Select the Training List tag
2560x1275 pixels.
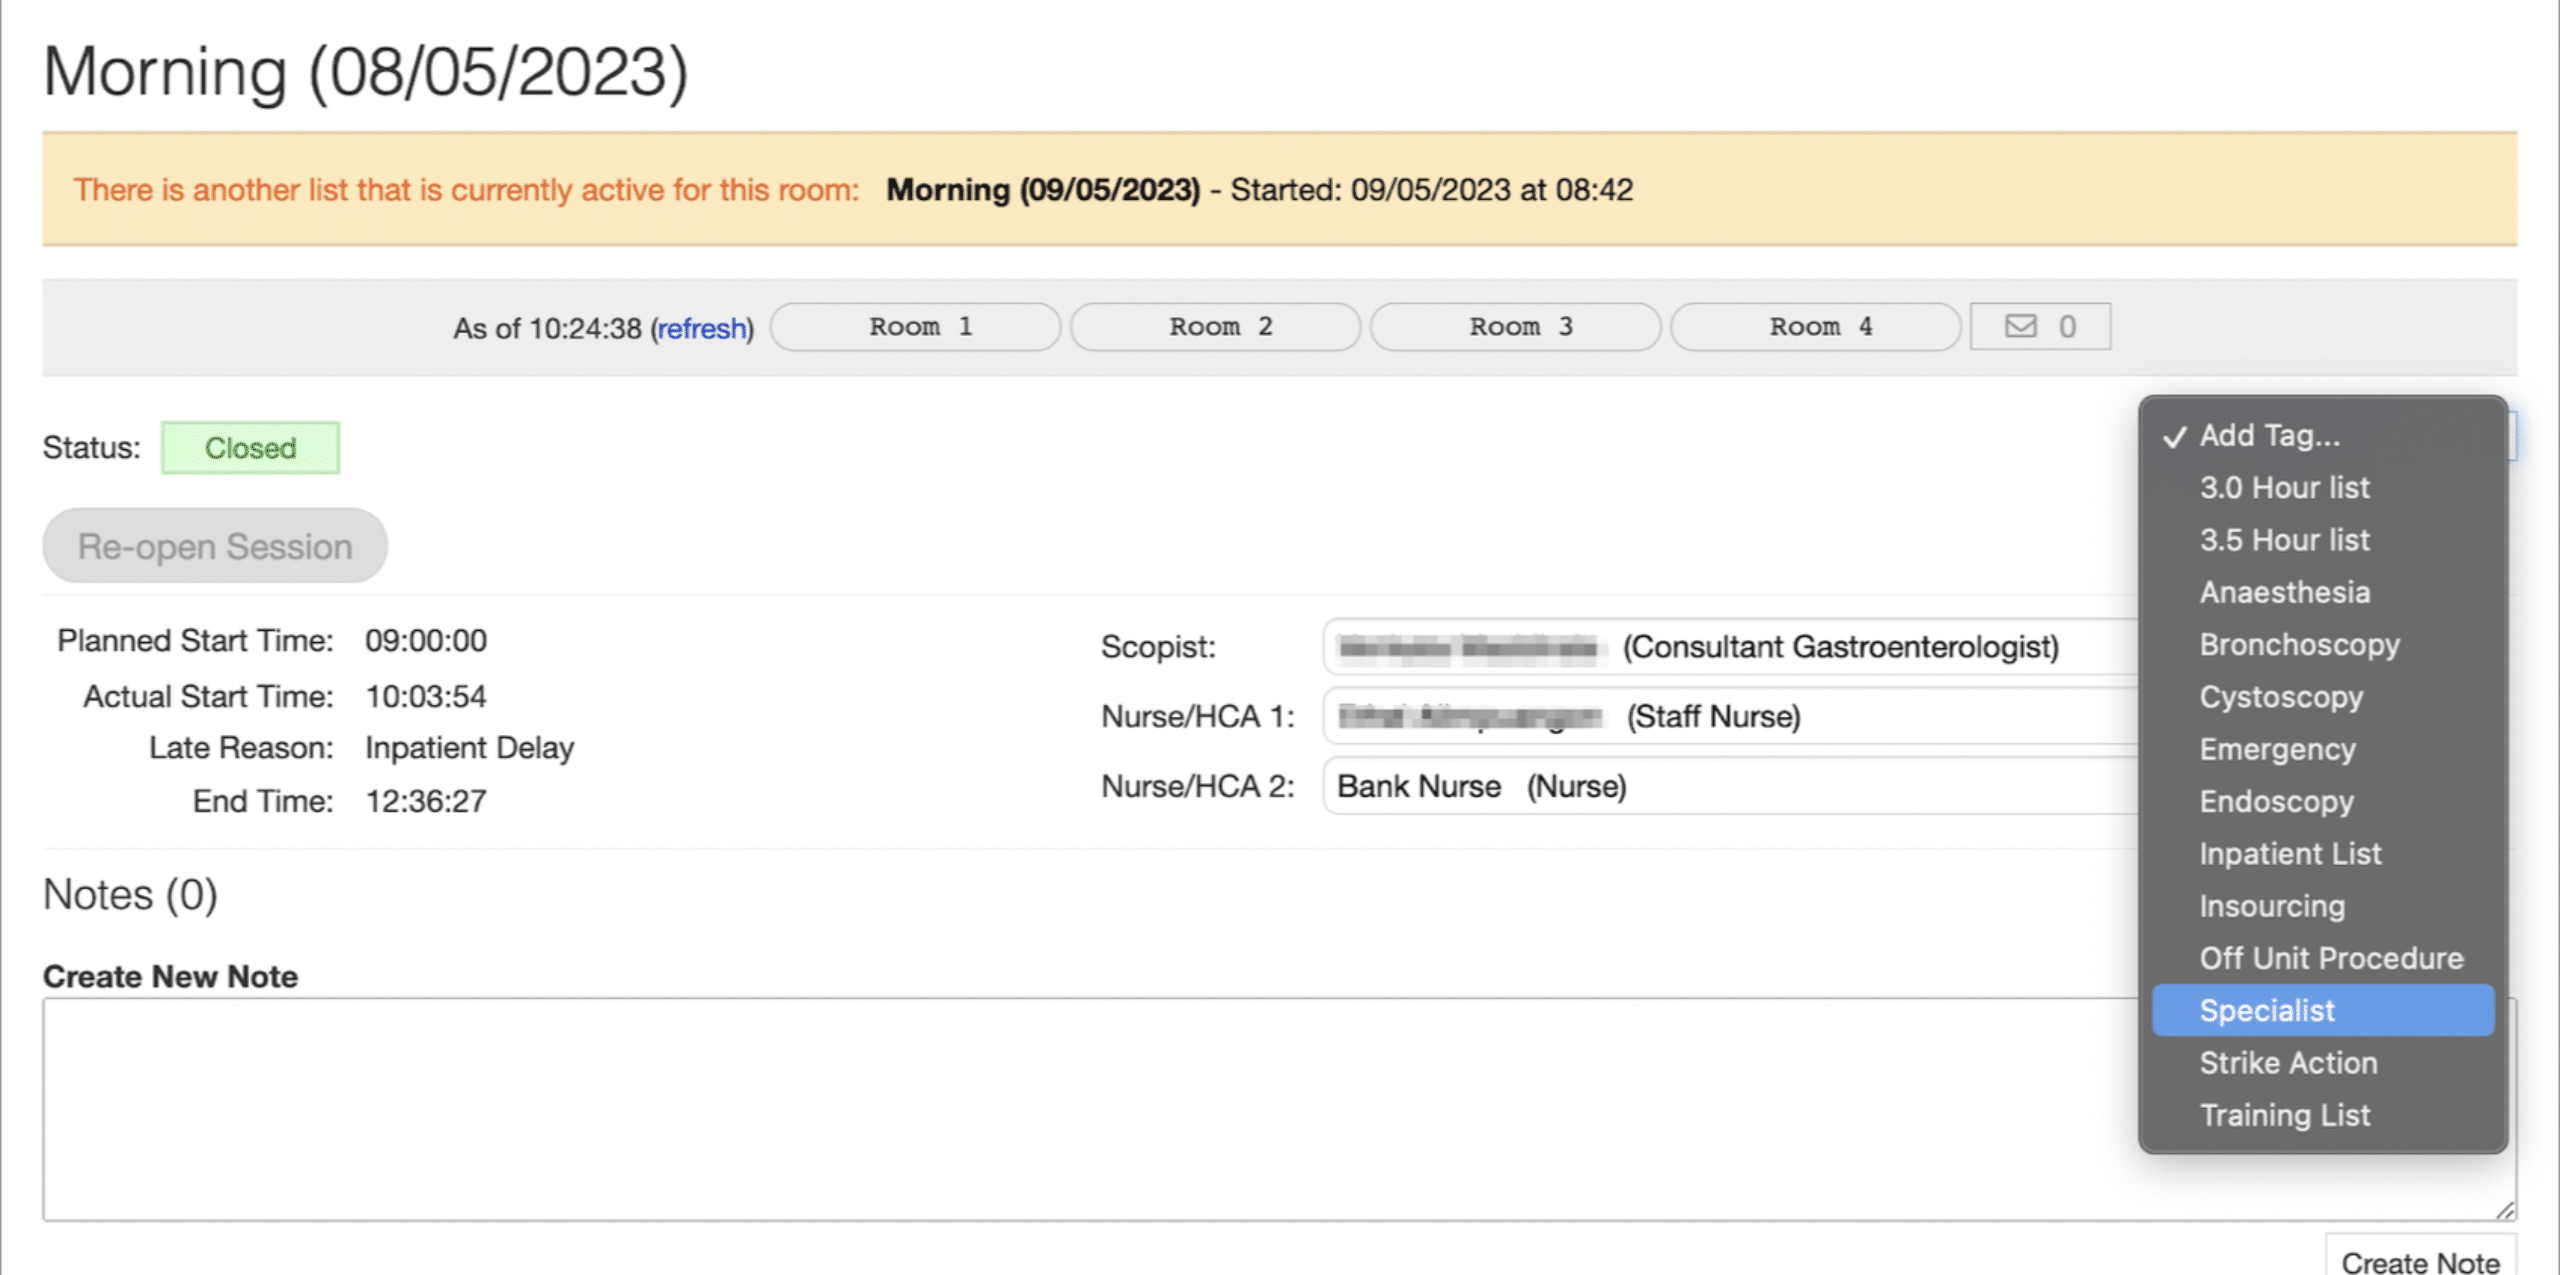[x=2285, y=1114]
